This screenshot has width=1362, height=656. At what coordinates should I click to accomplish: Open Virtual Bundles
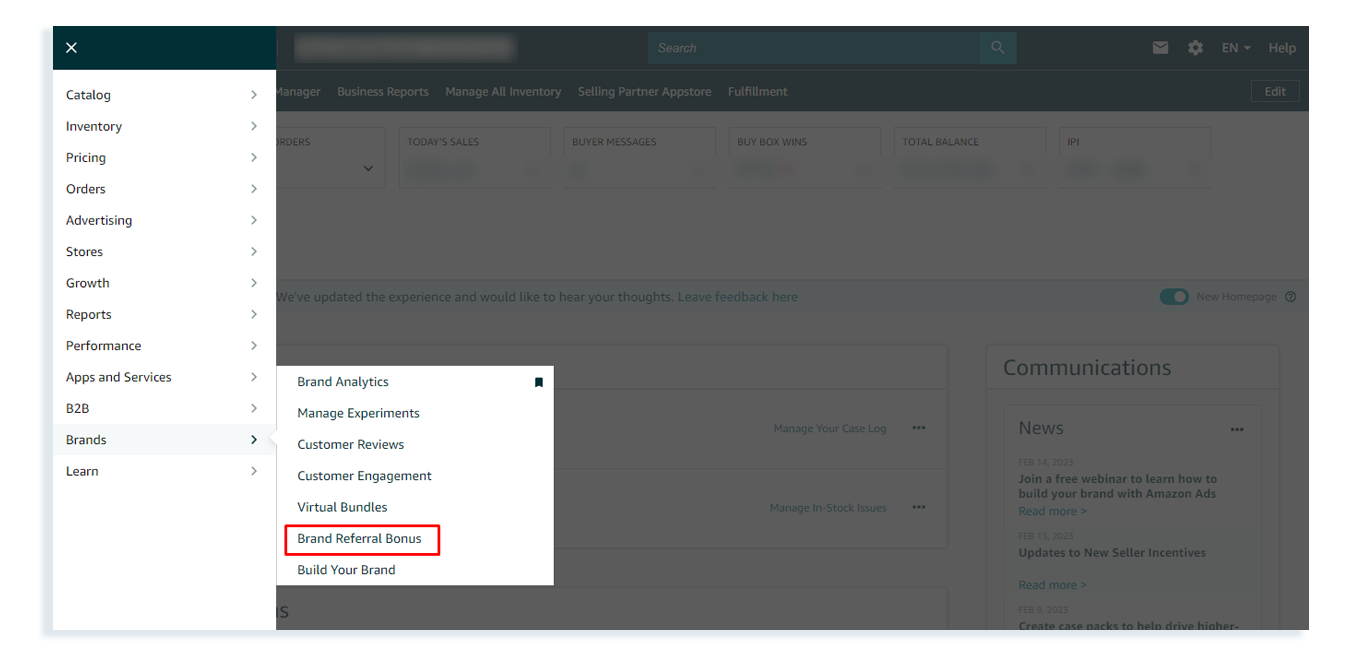[342, 507]
